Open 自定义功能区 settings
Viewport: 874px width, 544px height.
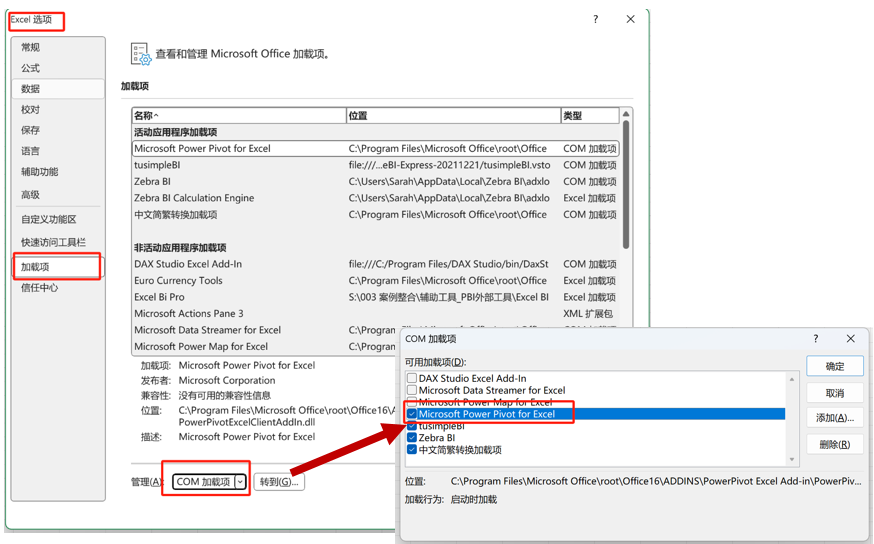(58, 220)
